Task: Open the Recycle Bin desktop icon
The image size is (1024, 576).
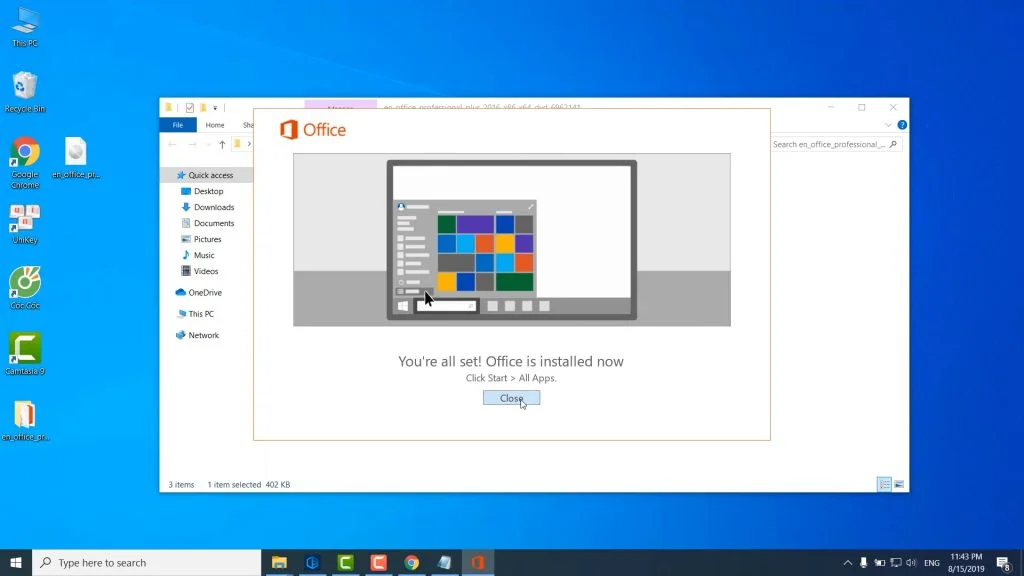Action: pos(25,88)
